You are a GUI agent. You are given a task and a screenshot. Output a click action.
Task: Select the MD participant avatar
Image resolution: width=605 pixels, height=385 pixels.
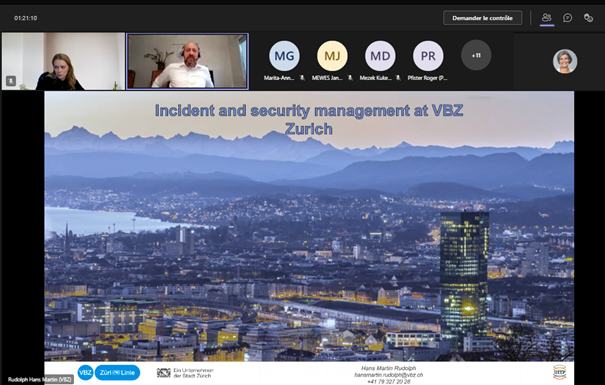380,56
